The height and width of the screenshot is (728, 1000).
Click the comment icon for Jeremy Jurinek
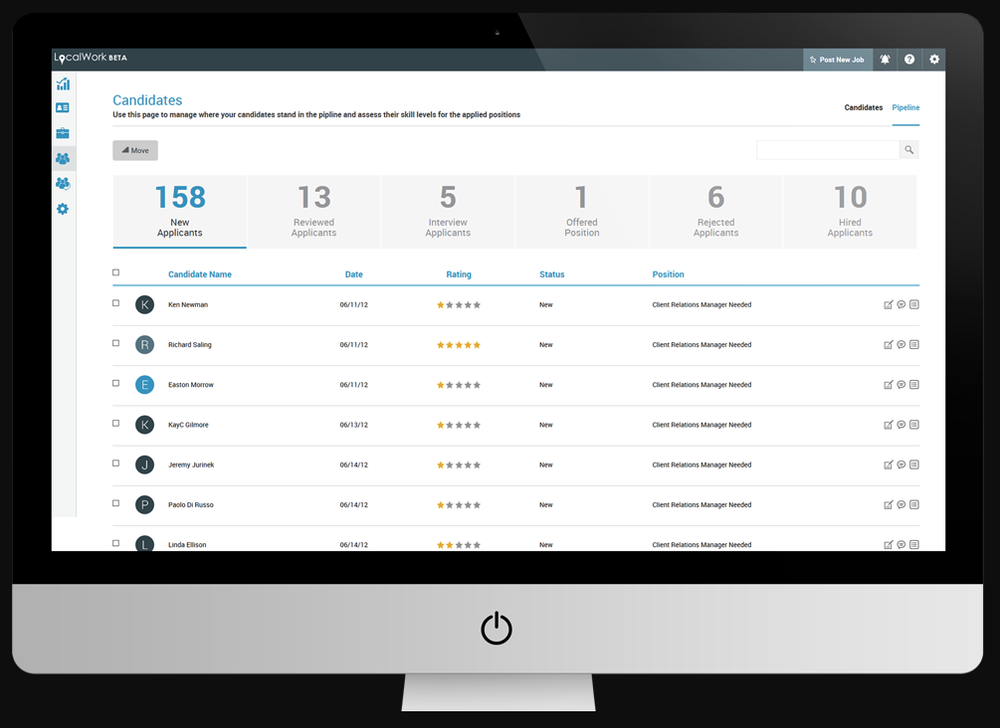tap(901, 465)
